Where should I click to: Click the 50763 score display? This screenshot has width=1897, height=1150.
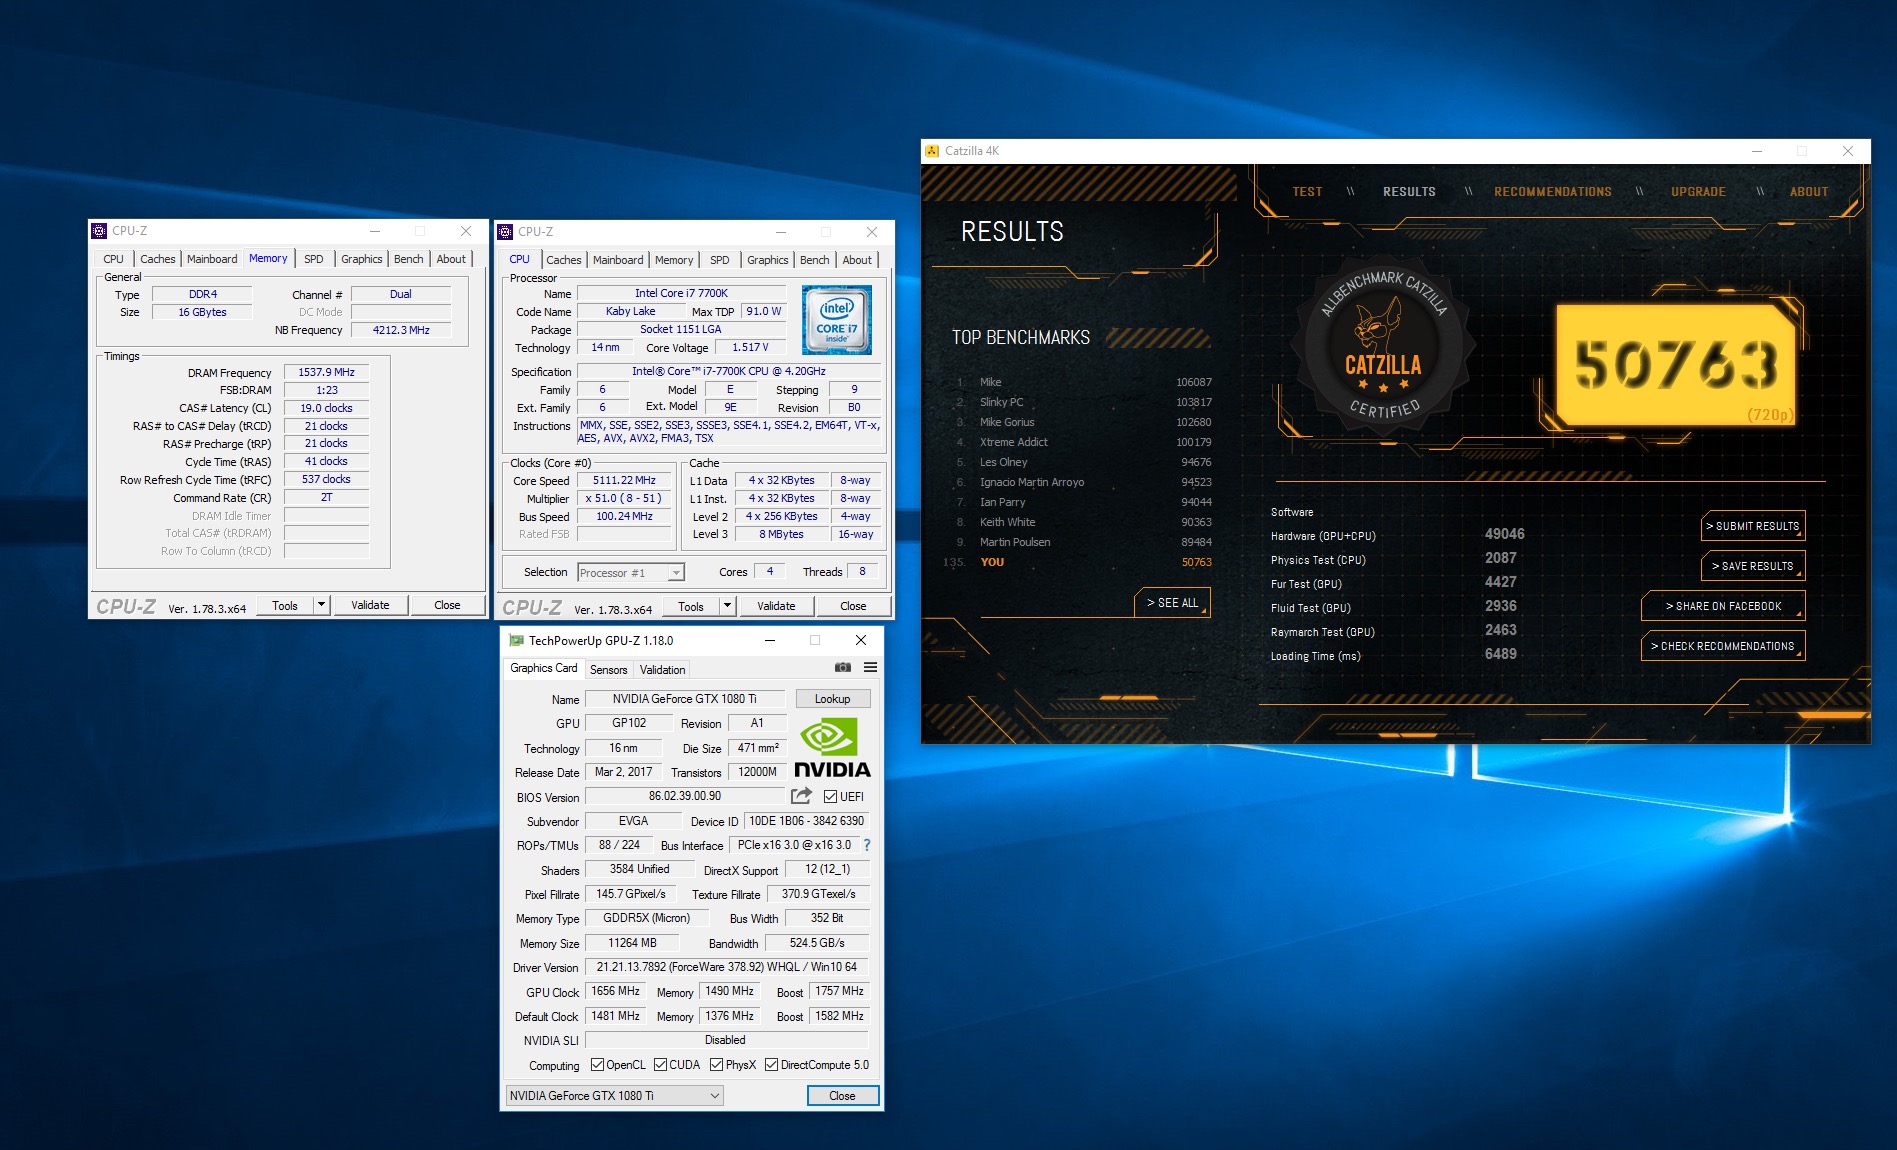1675,364
